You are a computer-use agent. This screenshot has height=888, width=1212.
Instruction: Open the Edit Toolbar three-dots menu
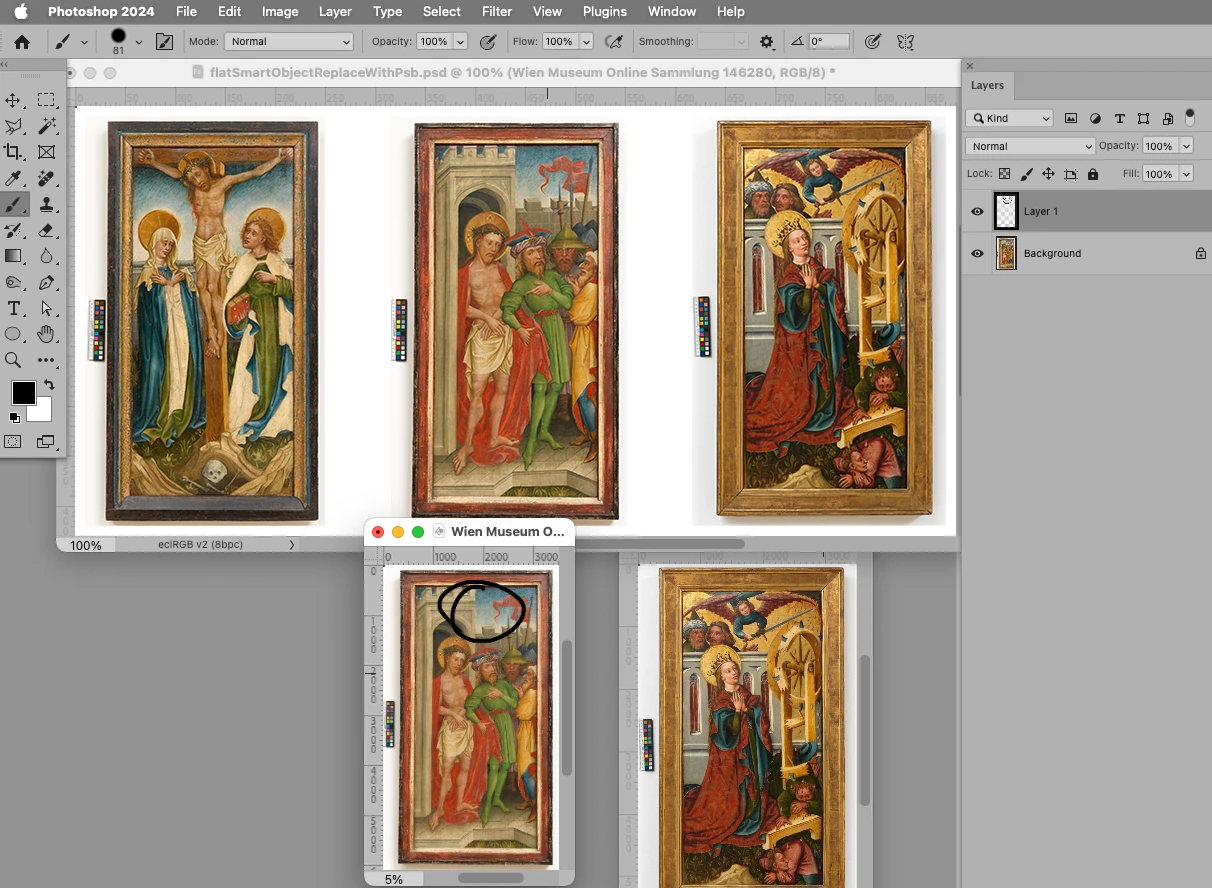(46, 360)
